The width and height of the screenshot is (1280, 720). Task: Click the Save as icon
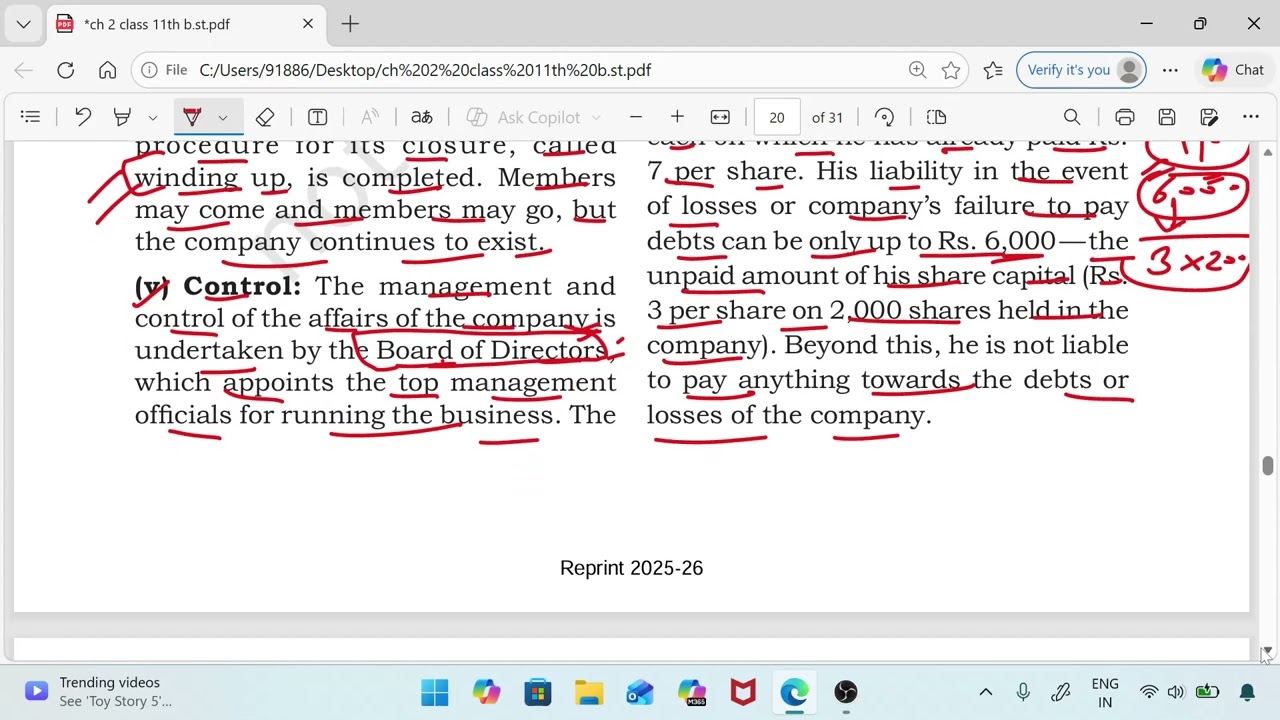[x=1209, y=117]
